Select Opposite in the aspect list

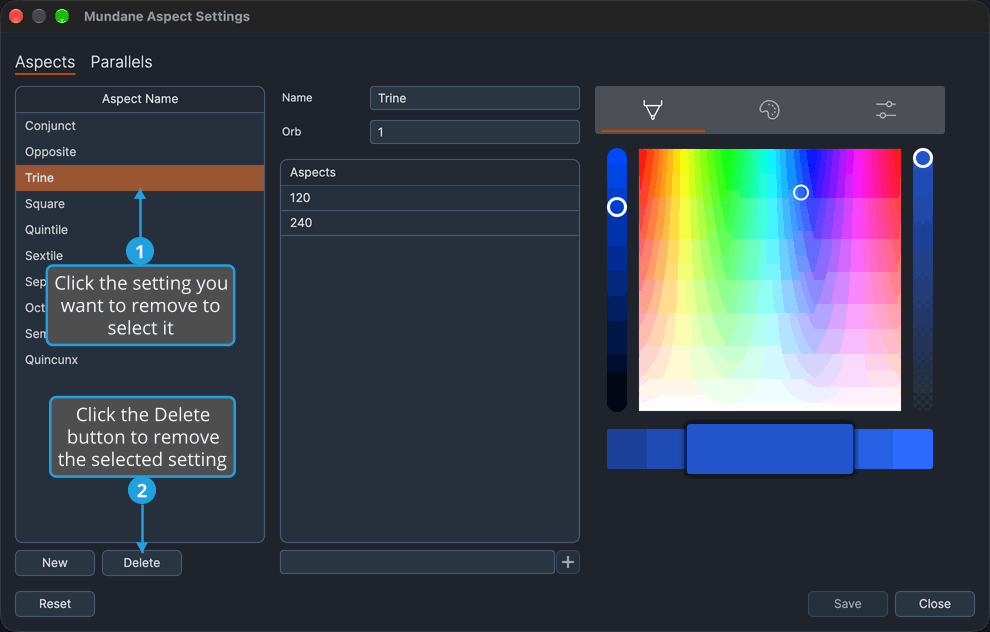click(x=140, y=152)
